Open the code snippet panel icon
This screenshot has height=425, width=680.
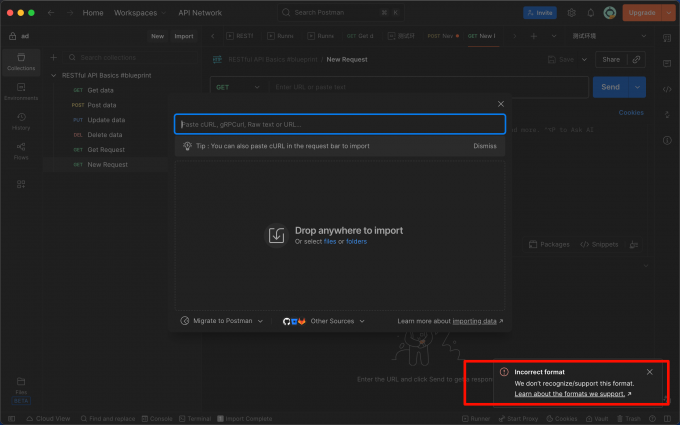tap(667, 89)
